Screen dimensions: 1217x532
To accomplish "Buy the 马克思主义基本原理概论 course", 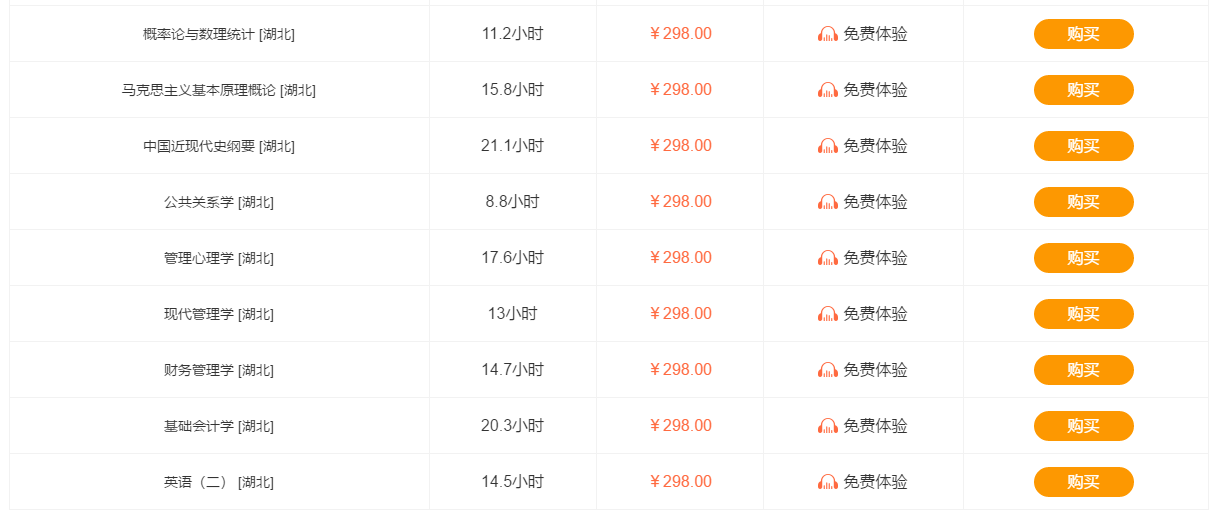I will (1083, 90).
